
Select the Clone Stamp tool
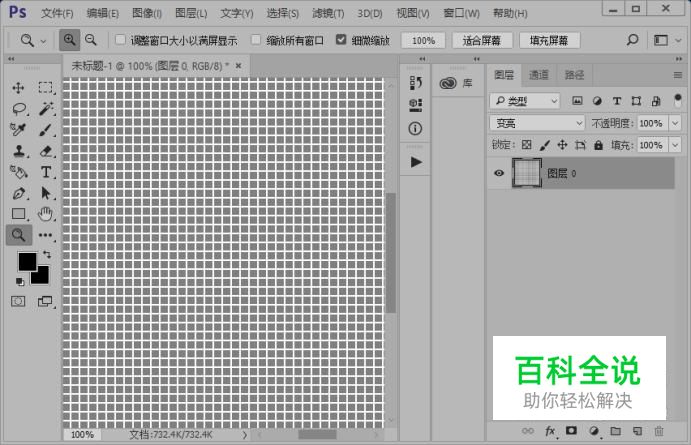point(19,151)
